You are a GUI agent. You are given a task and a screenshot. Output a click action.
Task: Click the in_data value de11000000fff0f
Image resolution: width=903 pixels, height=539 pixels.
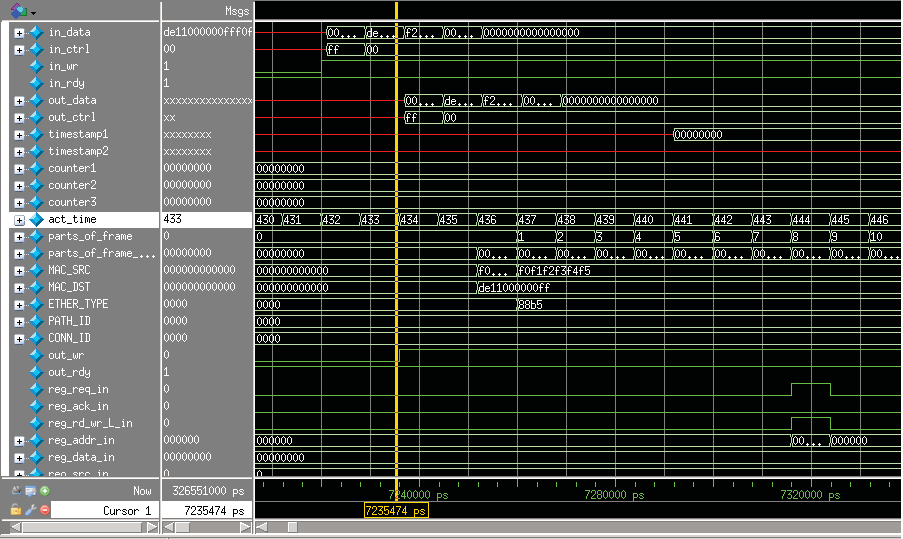pyautogui.click(x=207, y=32)
